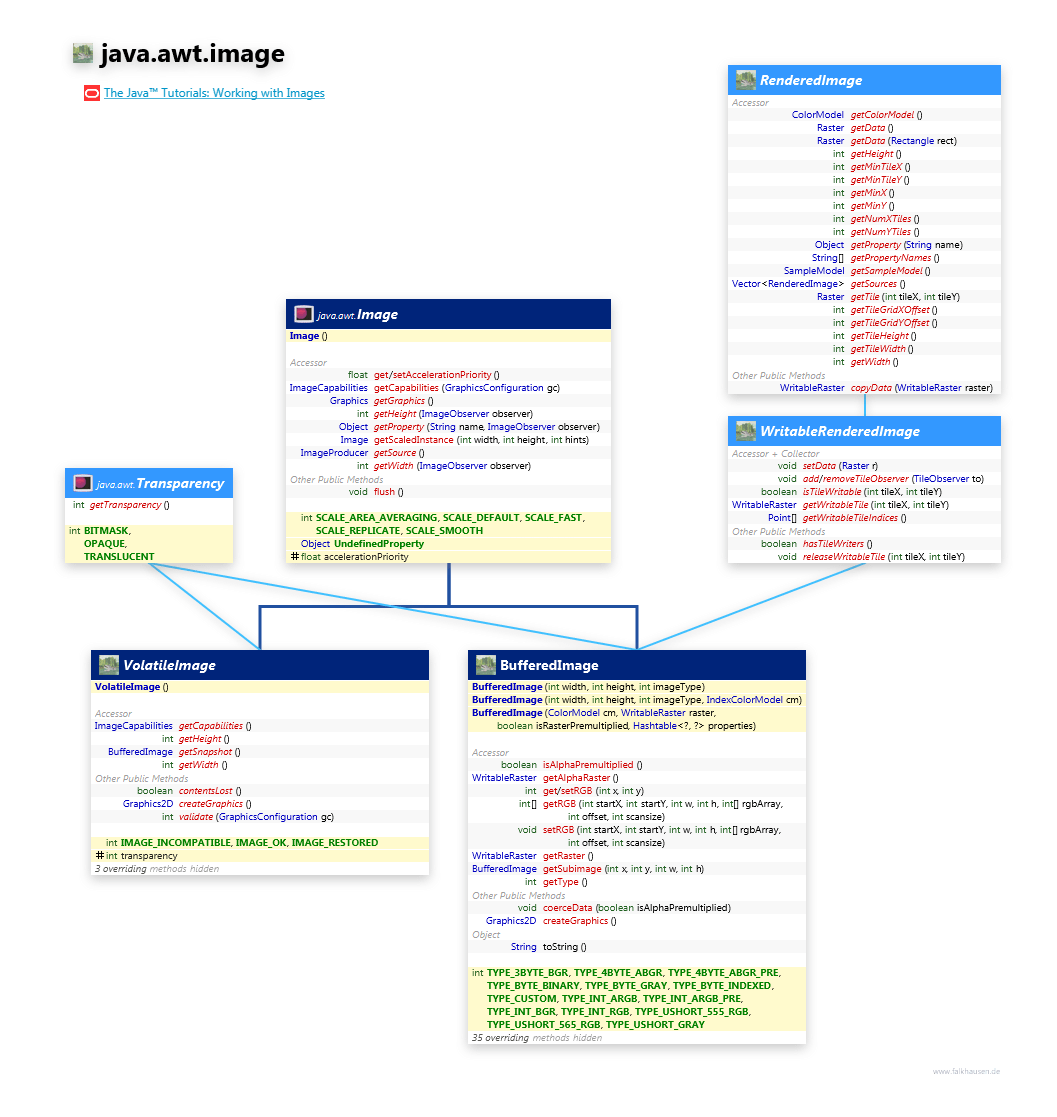The width and height of the screenshot is (1057, 1117).
Task: Click getCapabilities (GraphicsConfiguration gc) in Image
Action: click(467, 388)
